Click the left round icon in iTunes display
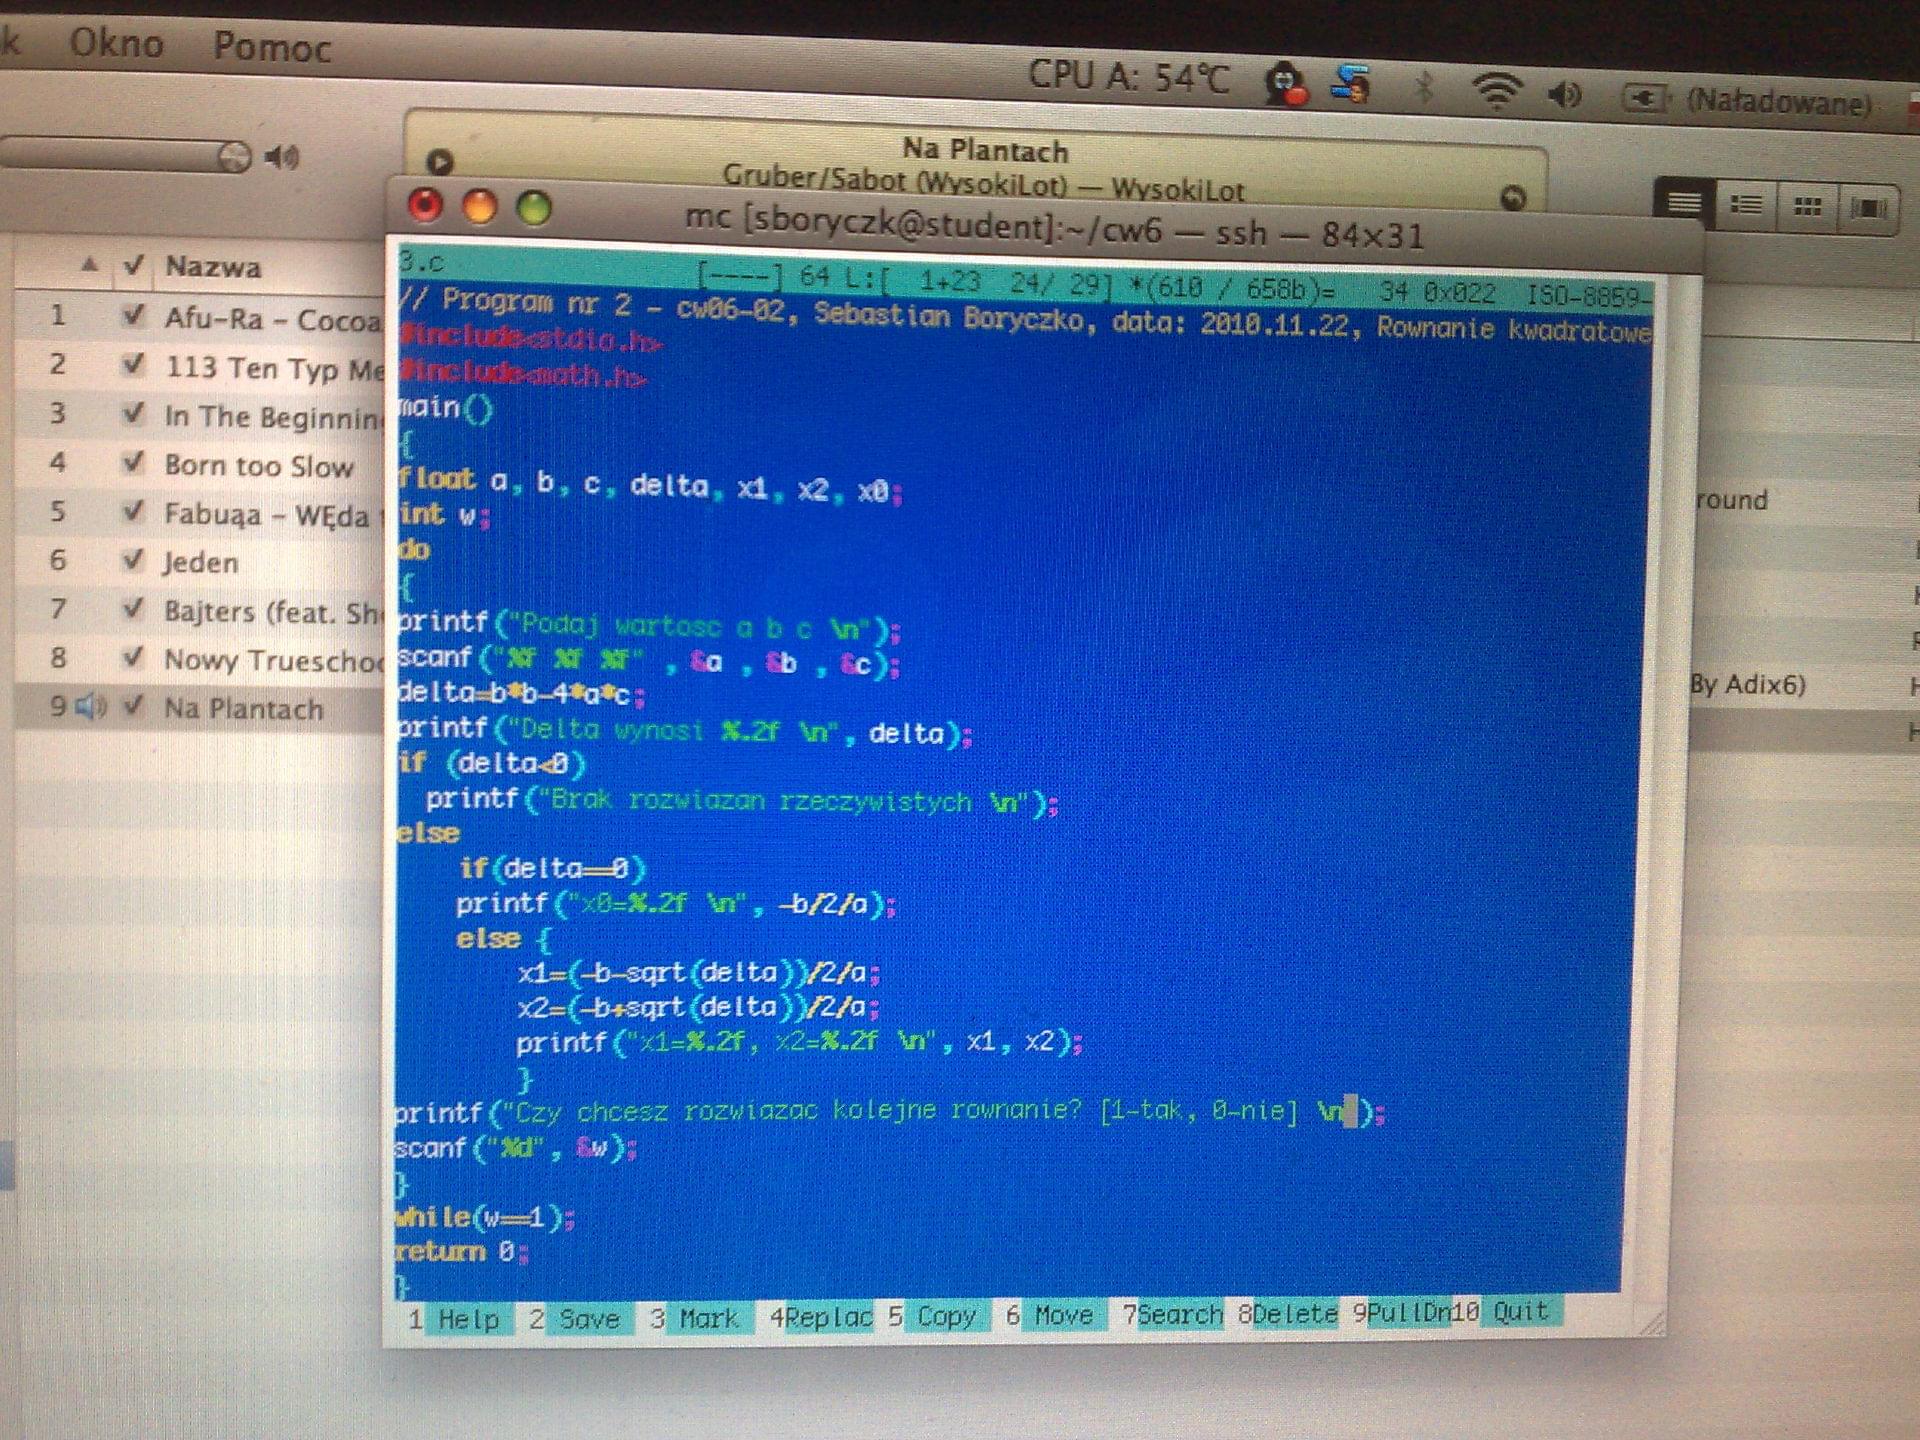1920x1440 pixels. 439,161
